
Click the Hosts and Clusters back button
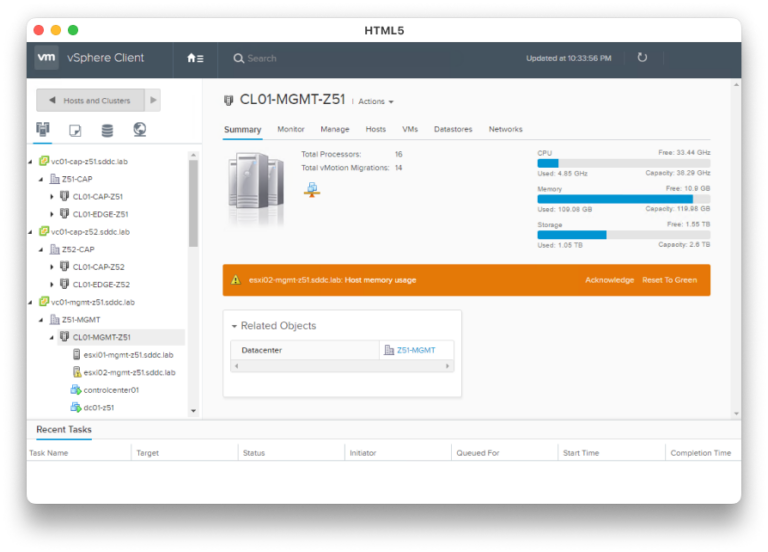(91, 100)
